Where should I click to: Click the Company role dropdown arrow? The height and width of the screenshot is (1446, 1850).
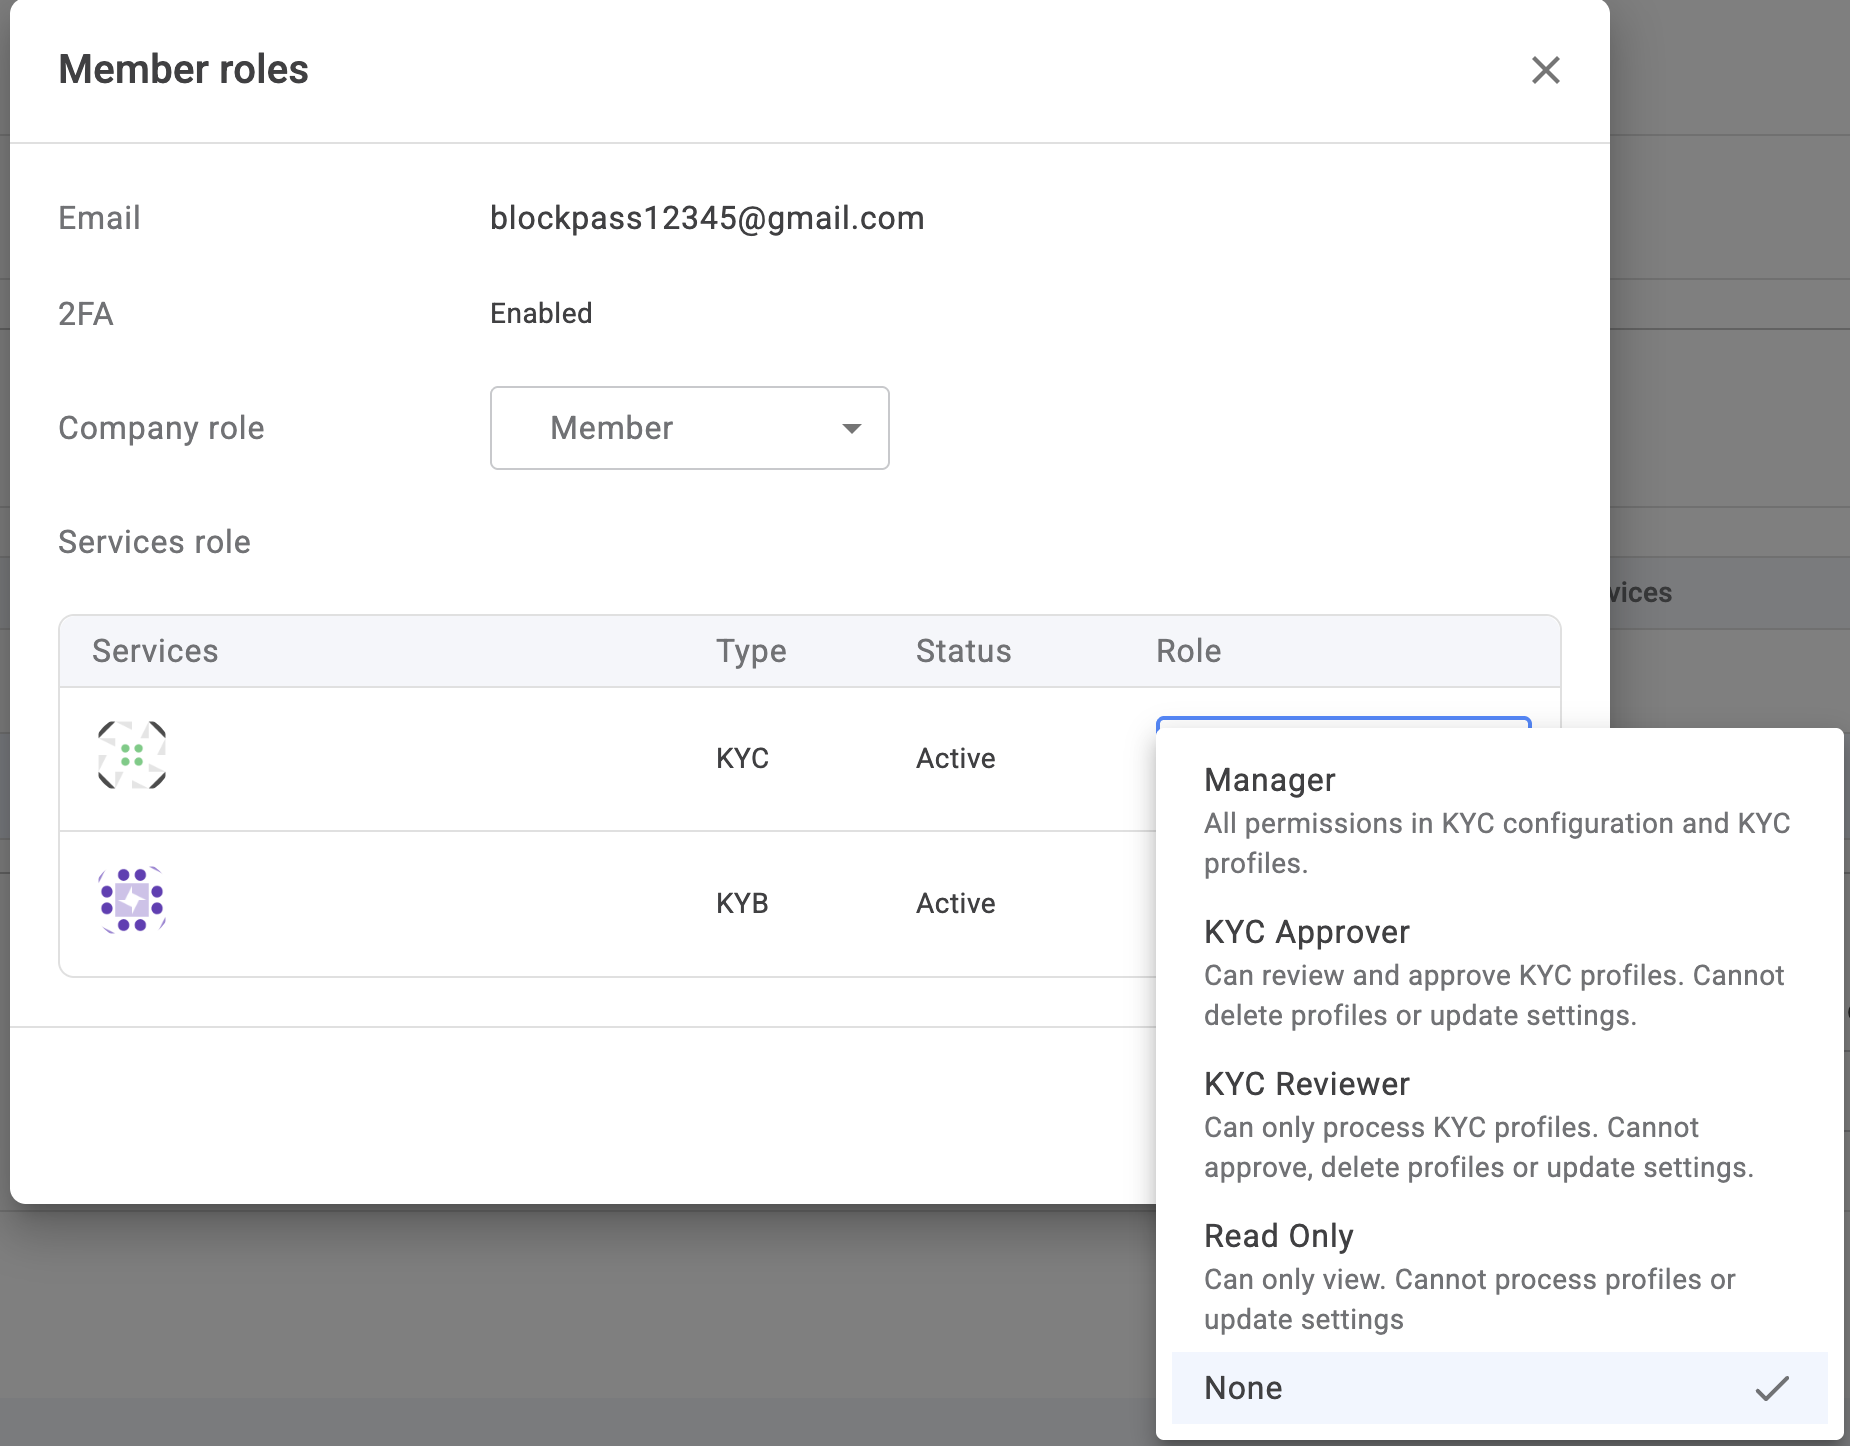click(851, 429)
